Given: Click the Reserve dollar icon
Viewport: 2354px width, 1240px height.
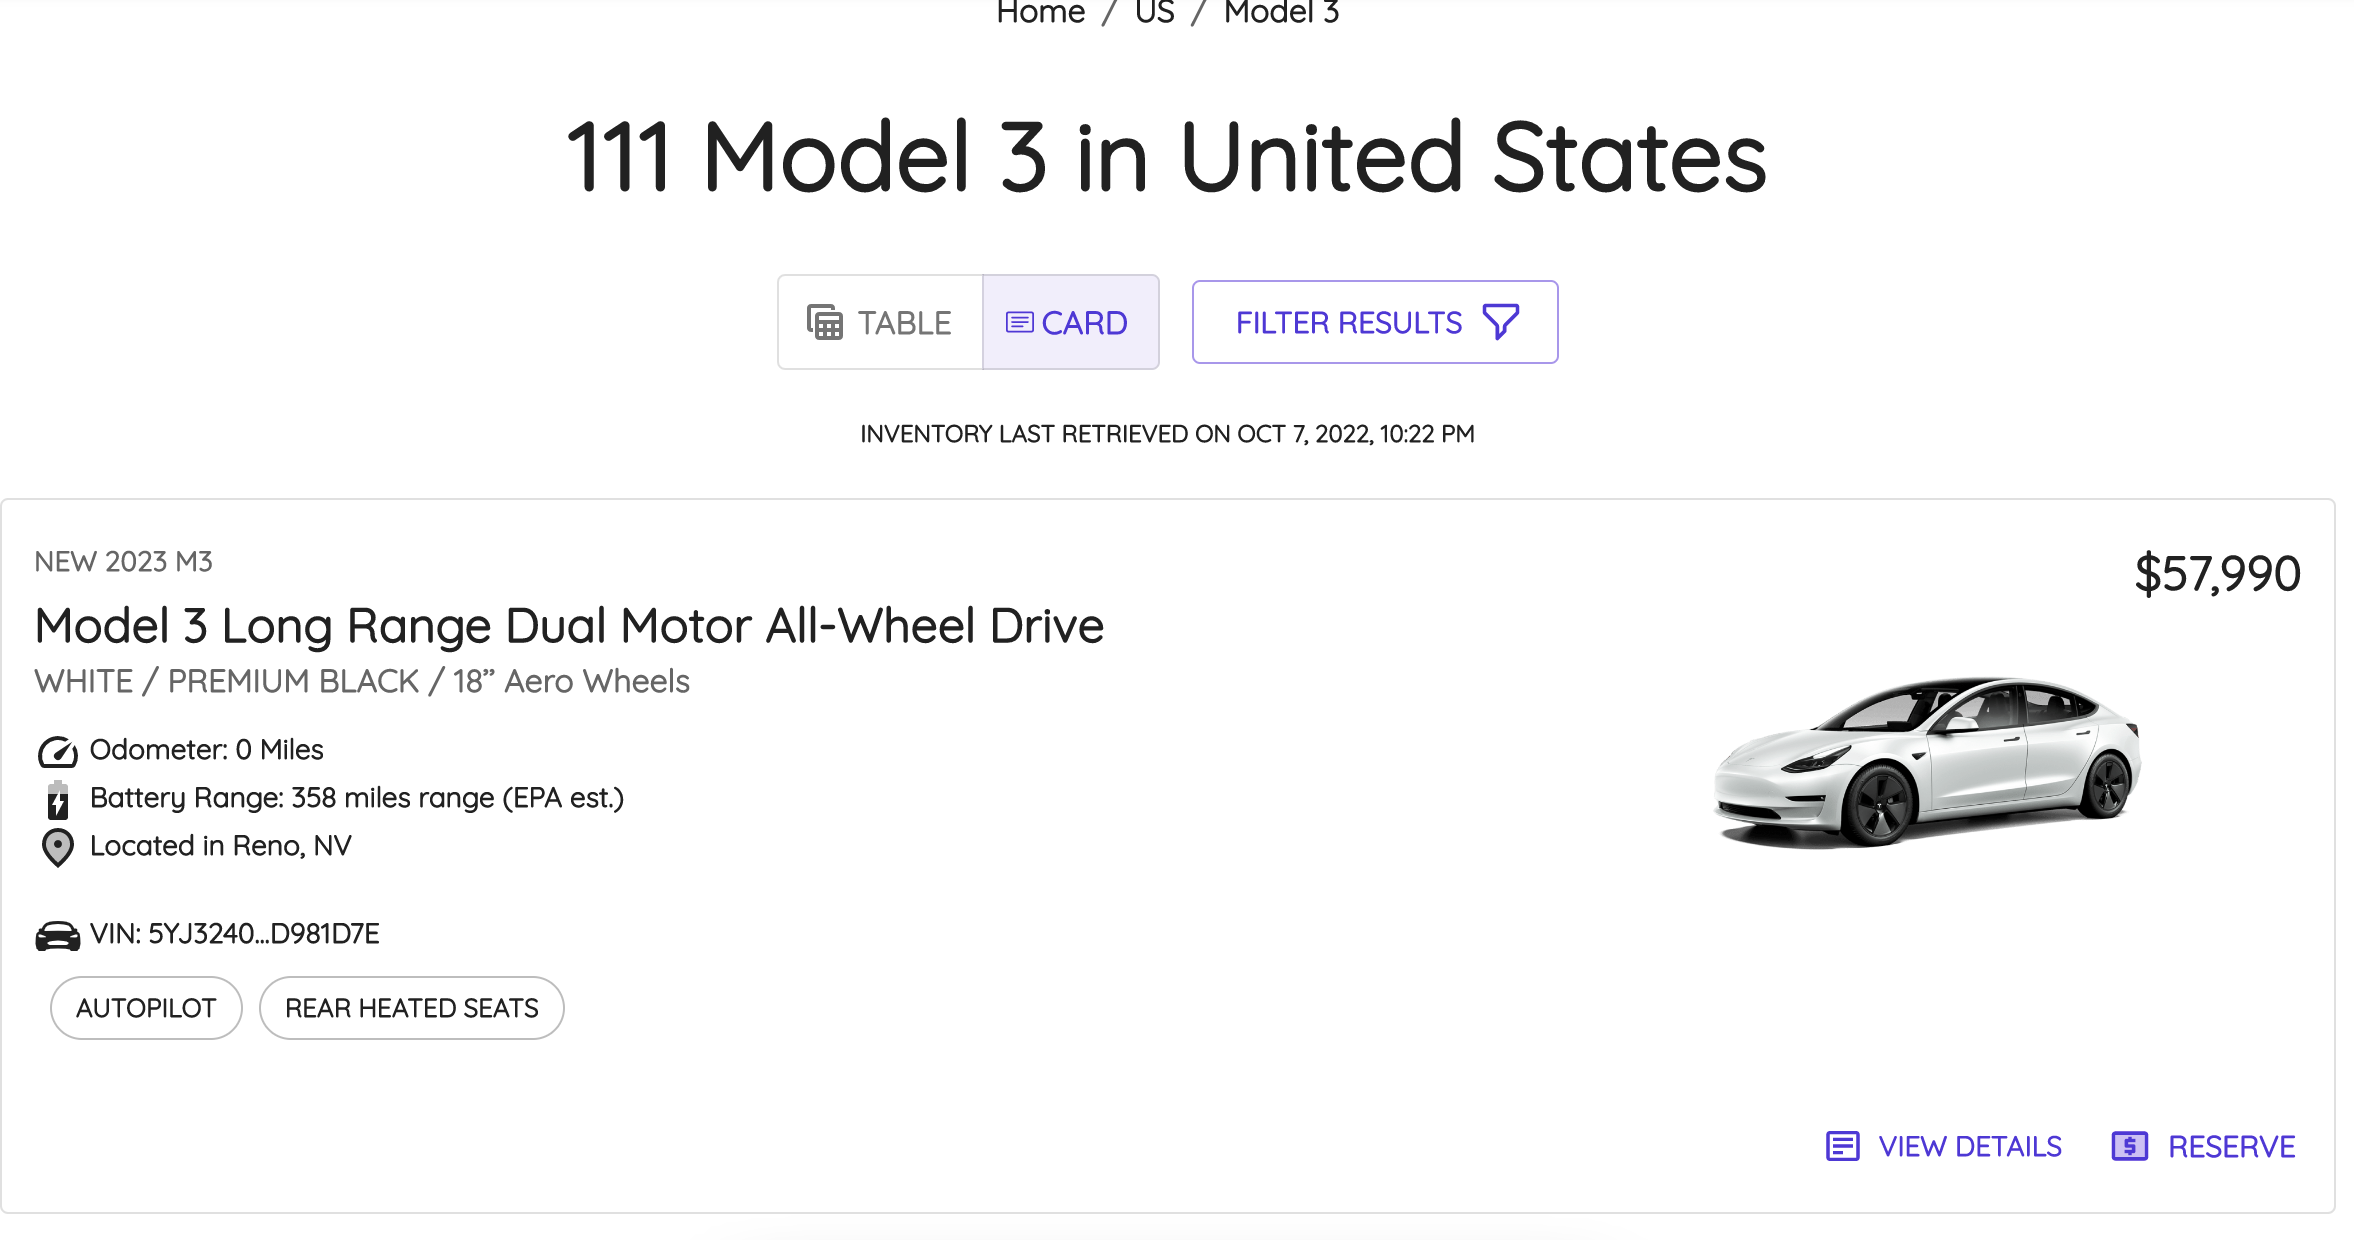Looking at the screenshot, I should click(2129, 1146).
